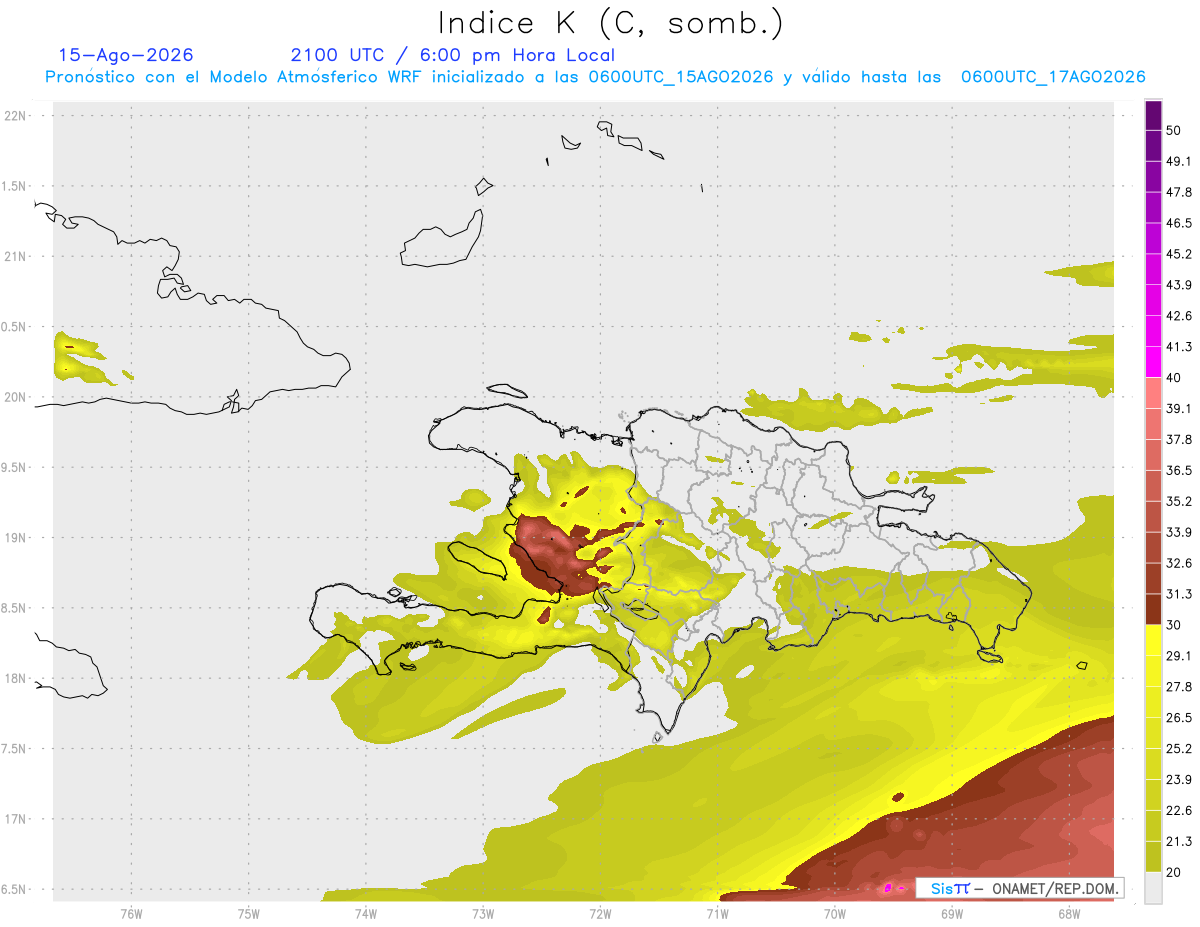1200x927 pixels.
Task: Click the '42.6' color scale value
Action: (x=1179, y=316)
